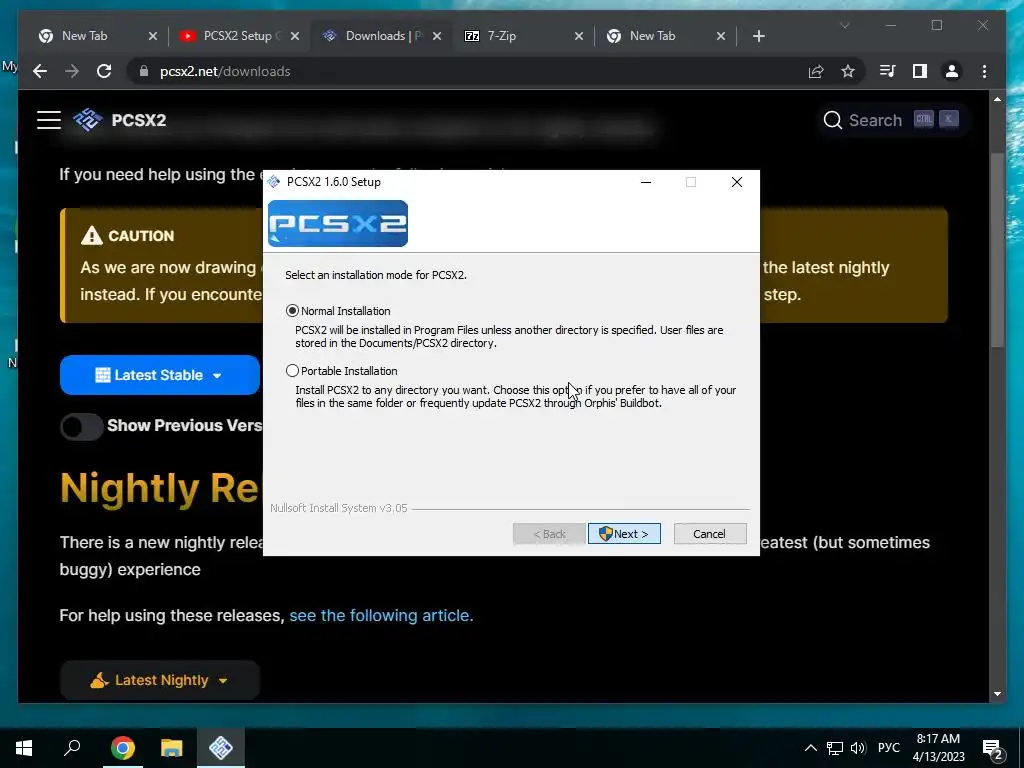Open Chrome profile icon
The image size is (1024, 768).
click(x=952, y=71)
